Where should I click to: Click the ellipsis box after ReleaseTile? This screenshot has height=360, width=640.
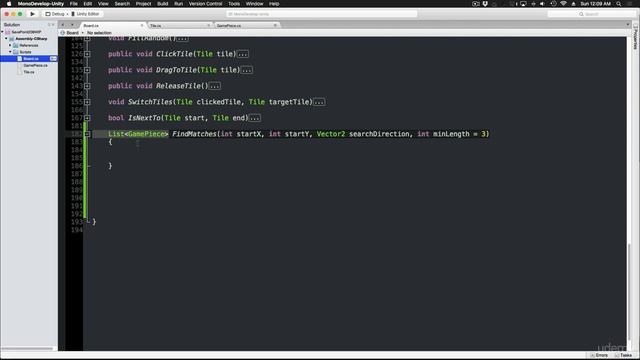[x=215, y=86]
